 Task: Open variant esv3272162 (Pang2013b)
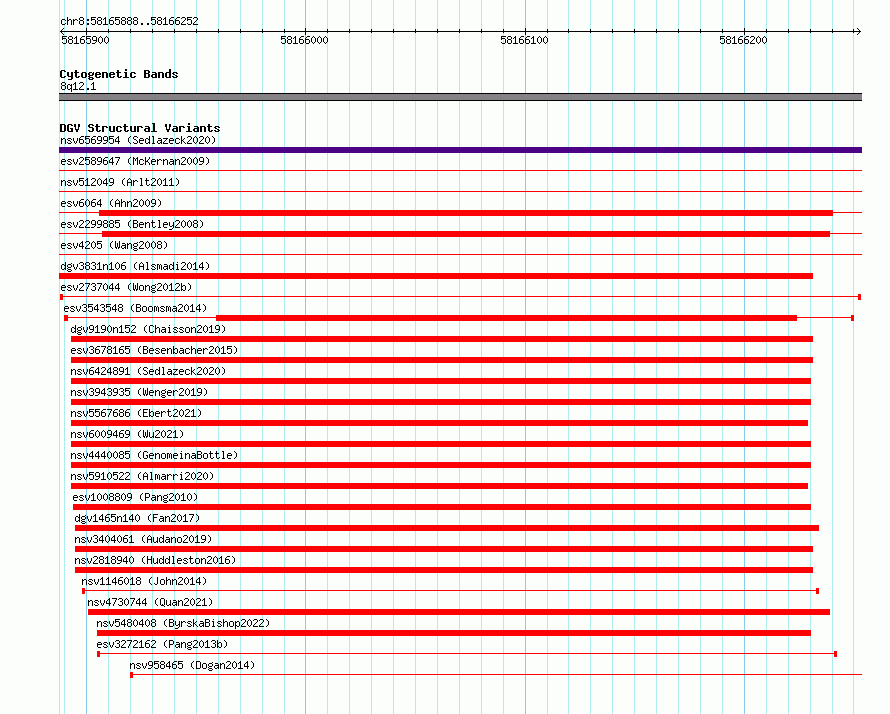point(162,644)
